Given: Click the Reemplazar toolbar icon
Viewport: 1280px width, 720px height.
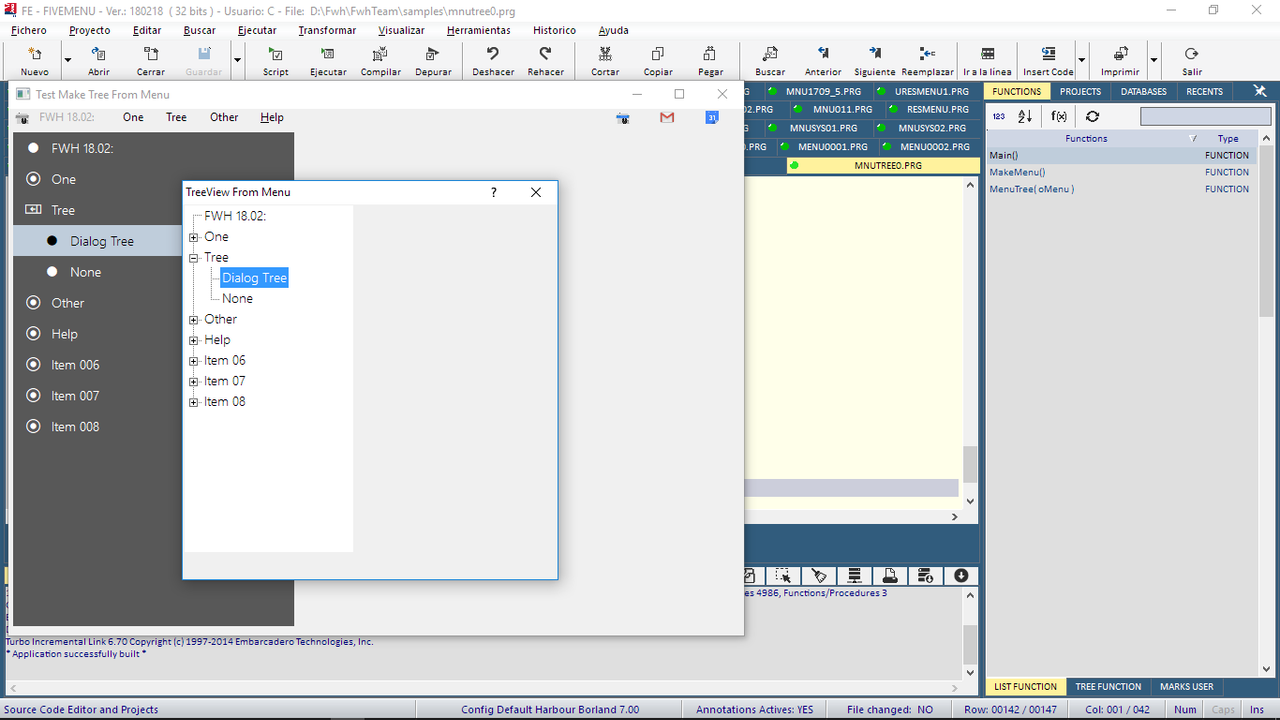Looking at the screenshot, I should [x=927, y=54].
